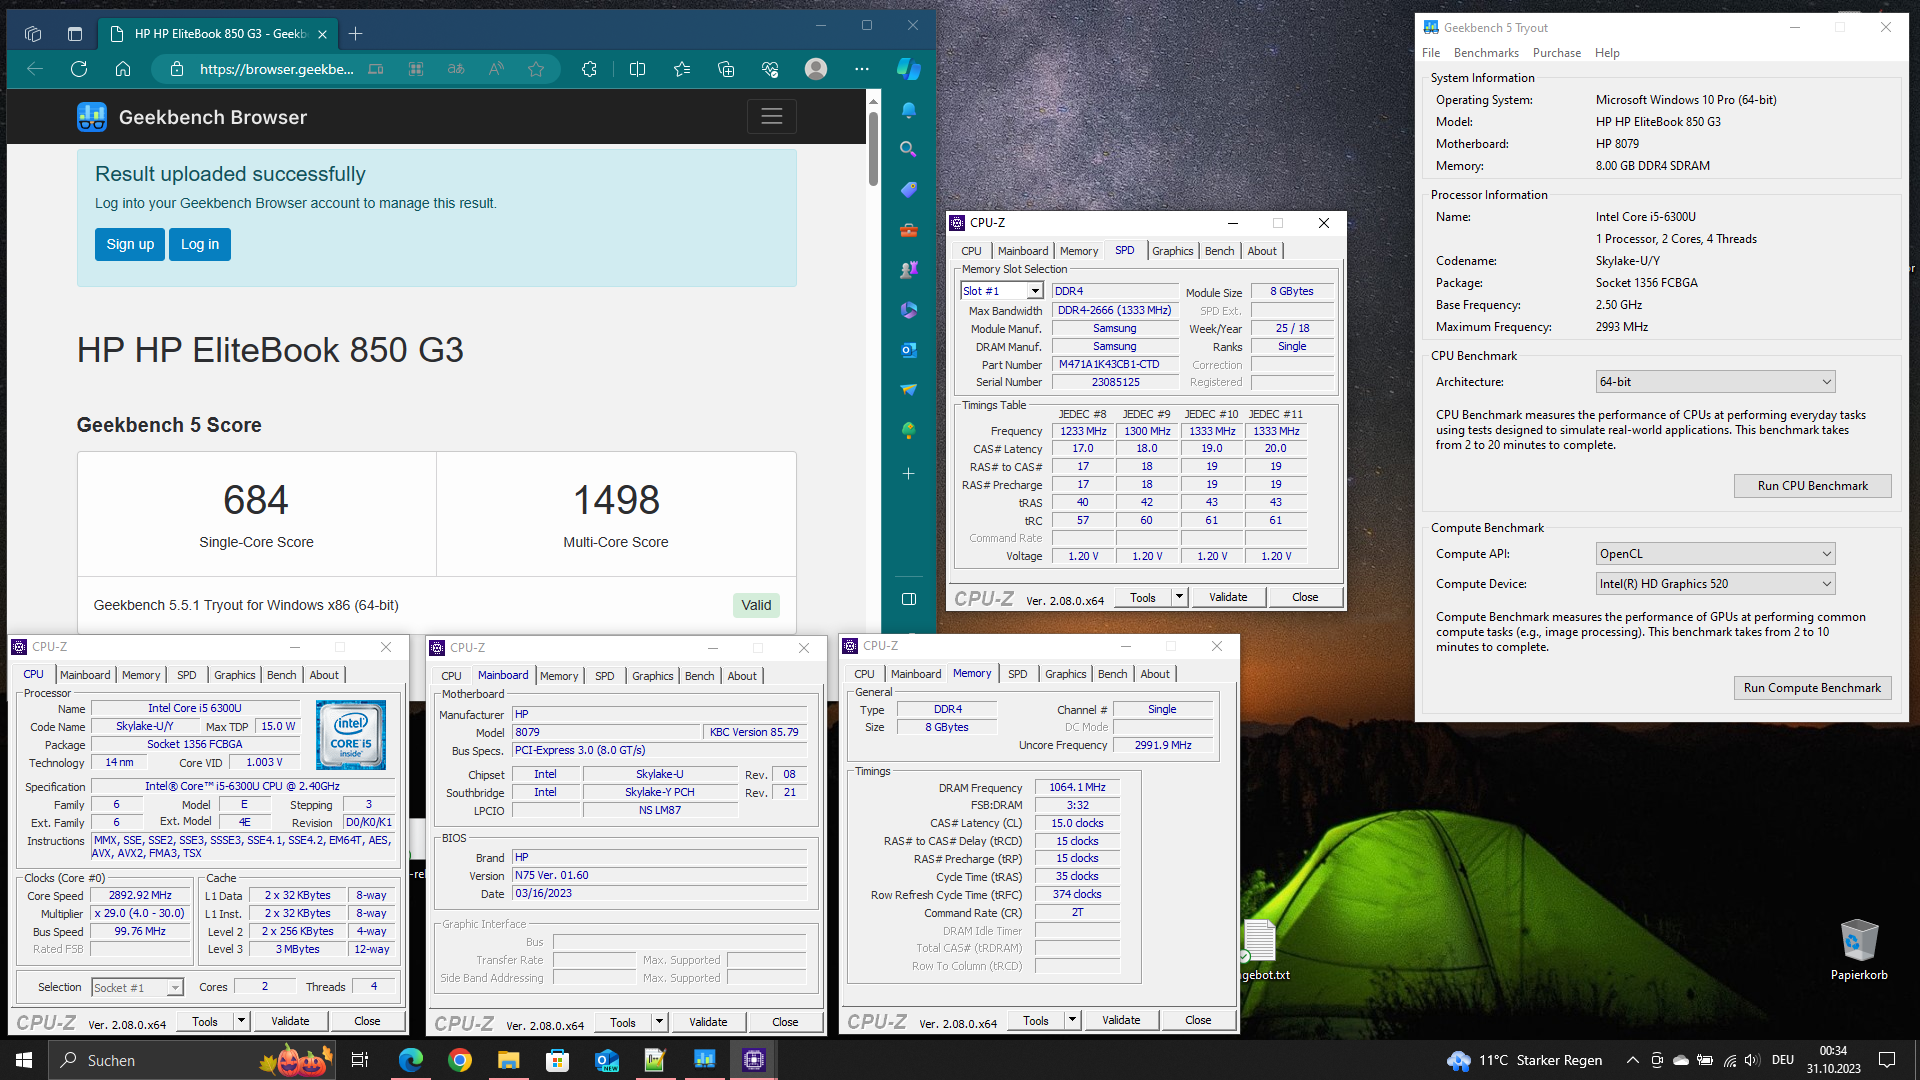Open Edge collections icon
1920x1080 pixels.
tap(726, 69)
